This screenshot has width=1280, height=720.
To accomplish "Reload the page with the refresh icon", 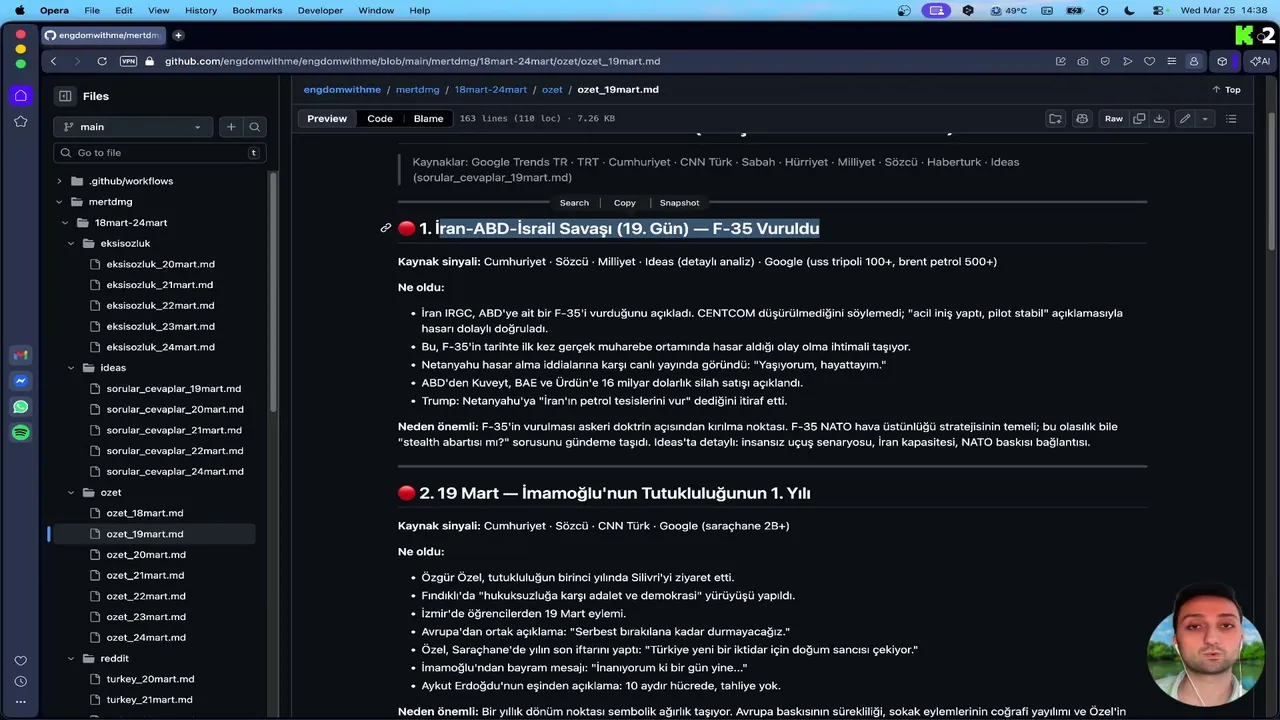I will [x=102, y=61].
